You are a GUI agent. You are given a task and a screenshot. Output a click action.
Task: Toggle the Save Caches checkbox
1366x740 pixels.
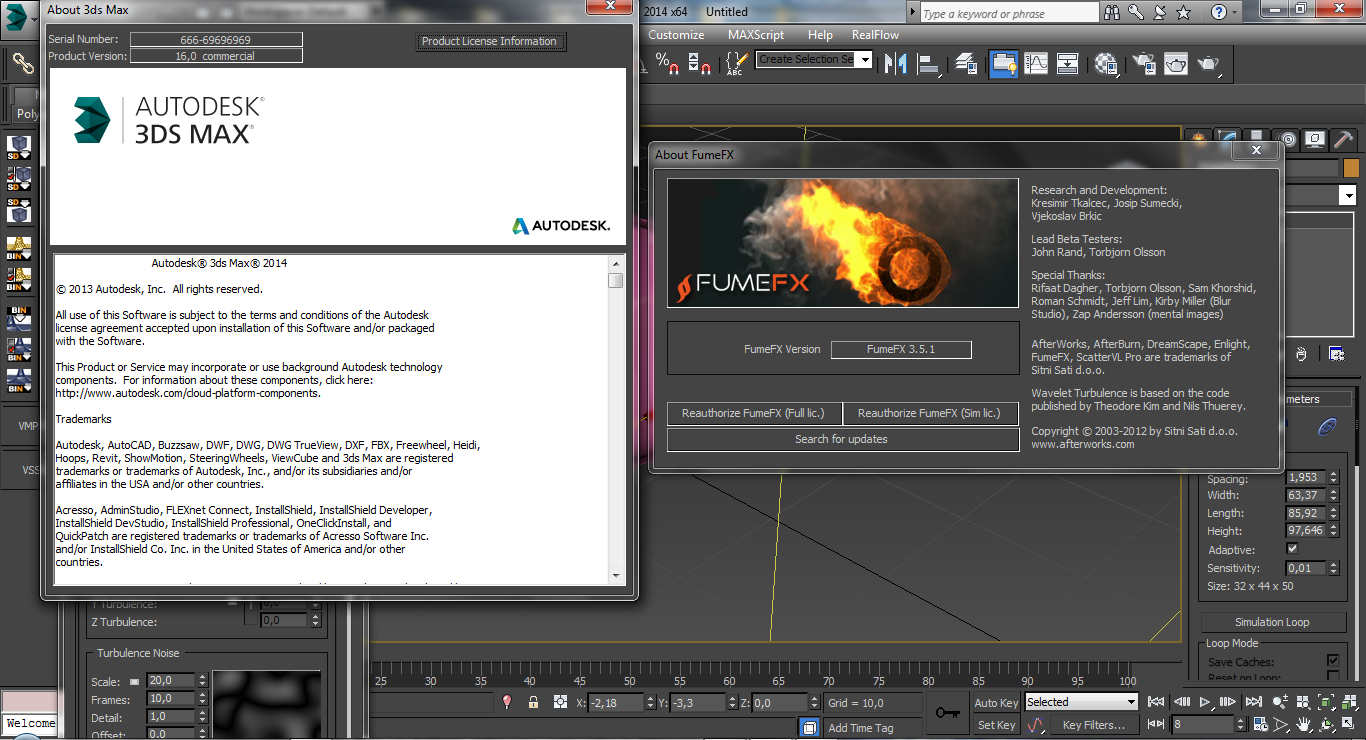point(1333,661)
